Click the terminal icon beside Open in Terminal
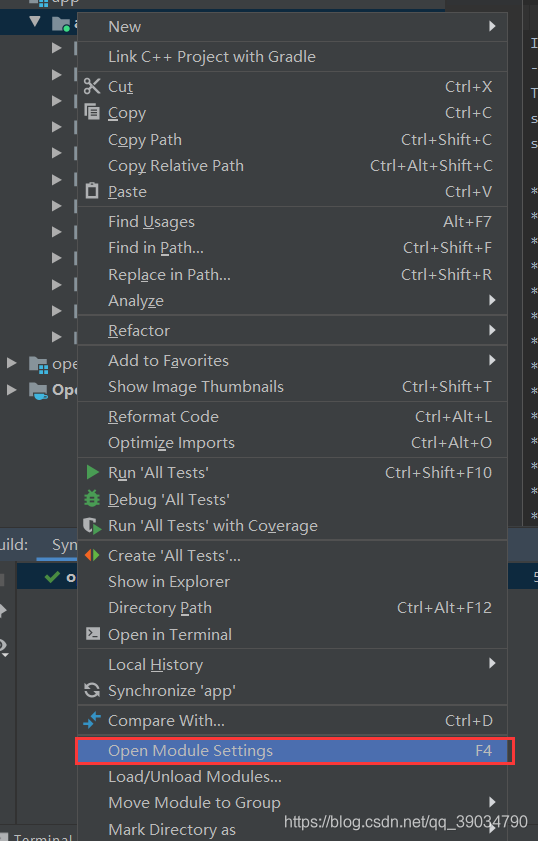The image size is (538, 841). (93, 634)
